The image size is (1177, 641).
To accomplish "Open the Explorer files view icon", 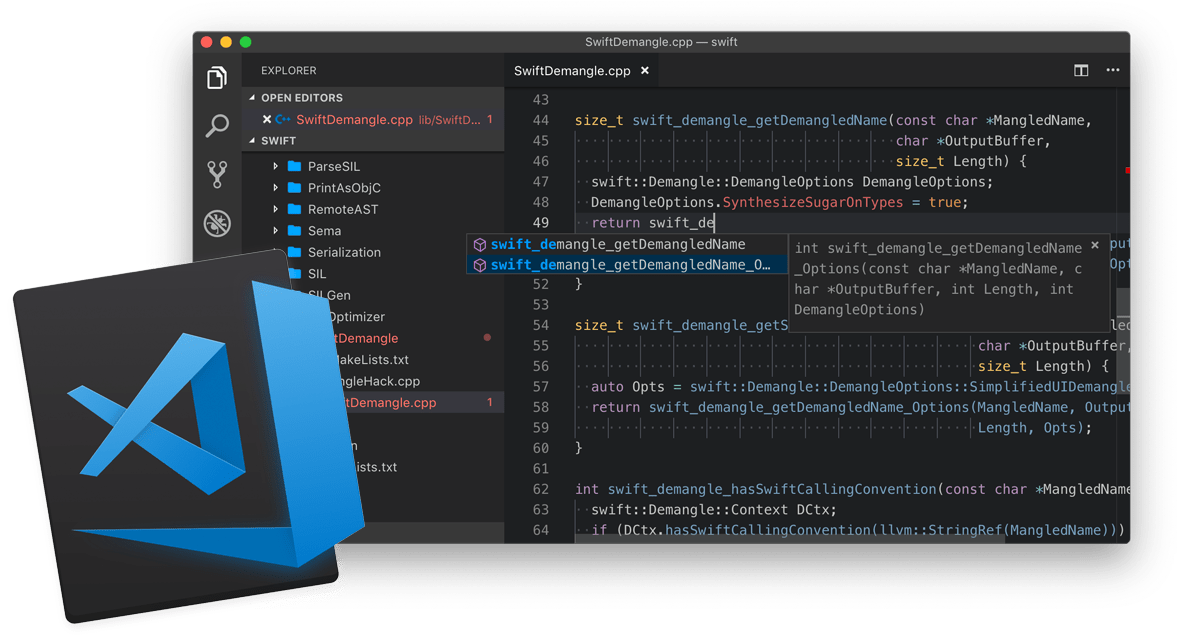I will (217, 77).
